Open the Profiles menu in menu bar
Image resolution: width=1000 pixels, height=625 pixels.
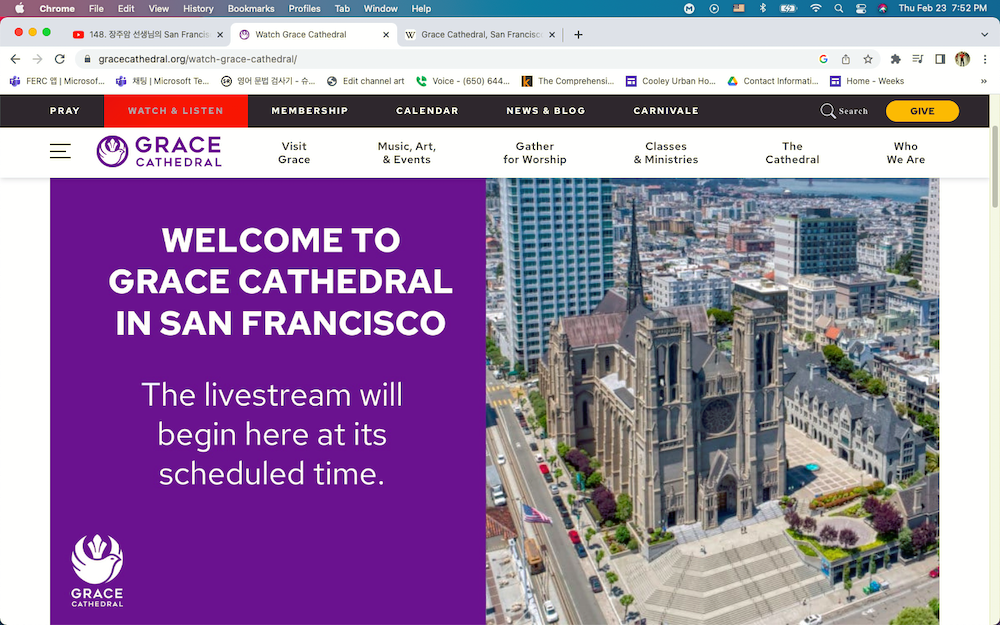click(x=304, y=8)
